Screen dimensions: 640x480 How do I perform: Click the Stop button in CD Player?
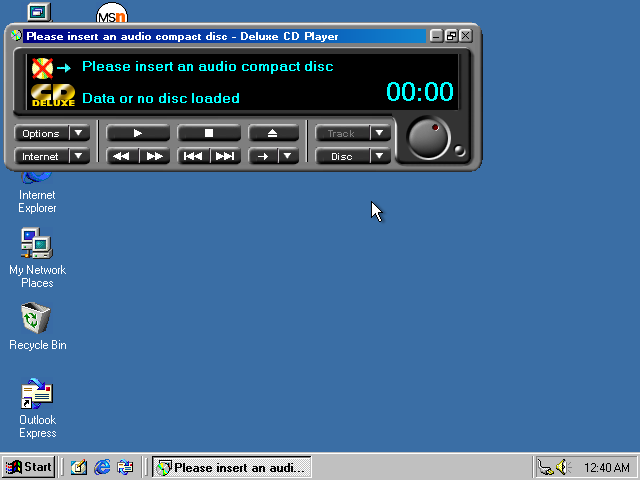click(x=209, y=133)
